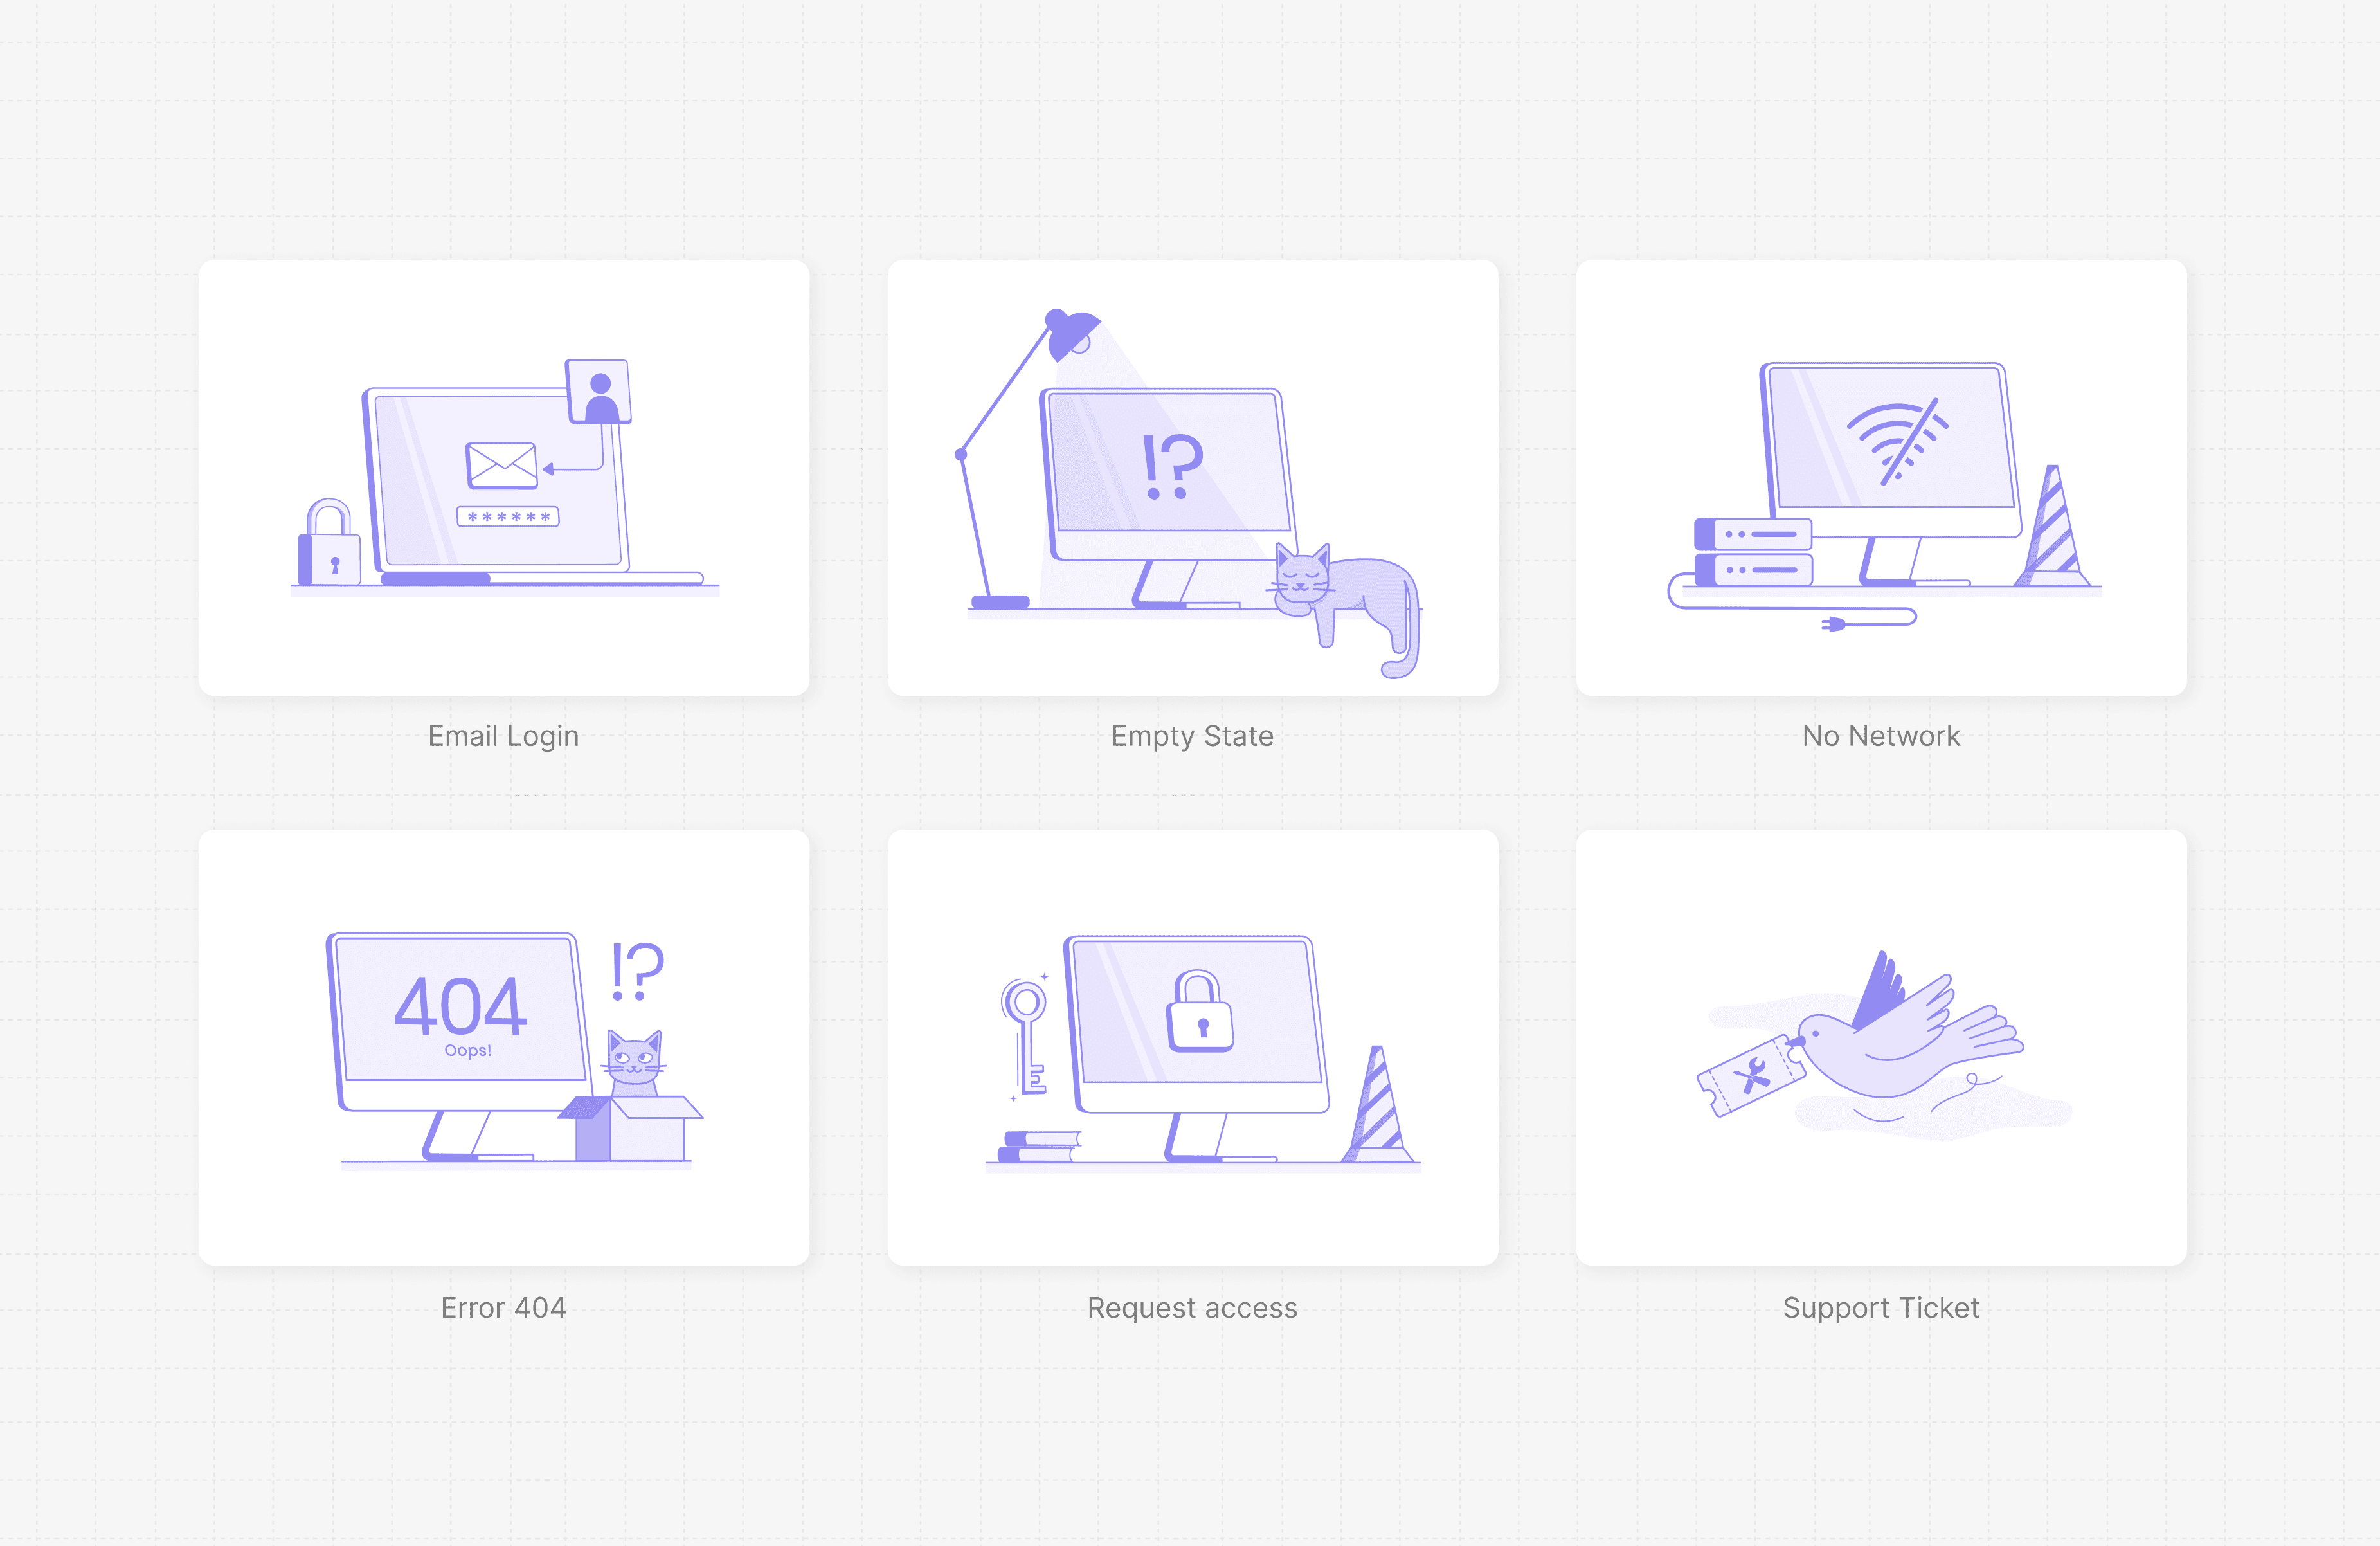Click the "Support Ticket" caption text
Image resolution: width=2380 pixels, height=1546 pixels.
tap(1881, 1308)
